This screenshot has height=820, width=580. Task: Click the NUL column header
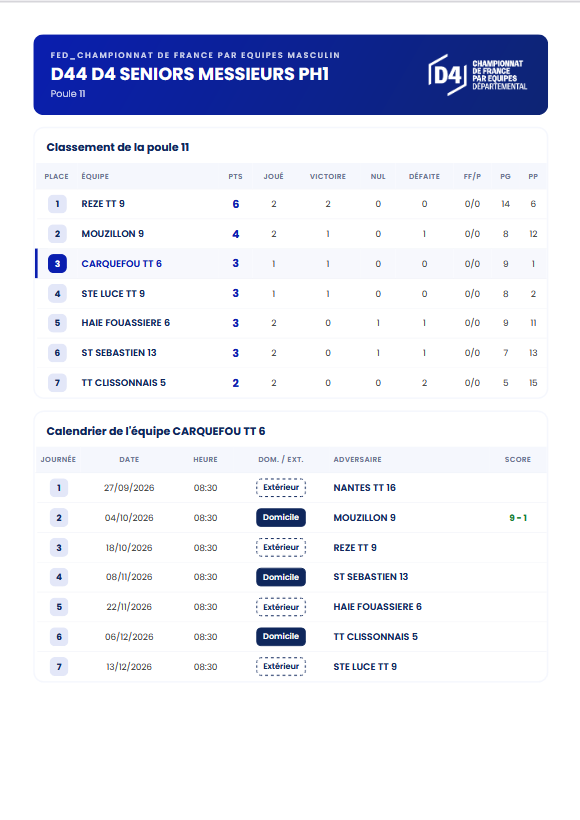pos(378,177)
